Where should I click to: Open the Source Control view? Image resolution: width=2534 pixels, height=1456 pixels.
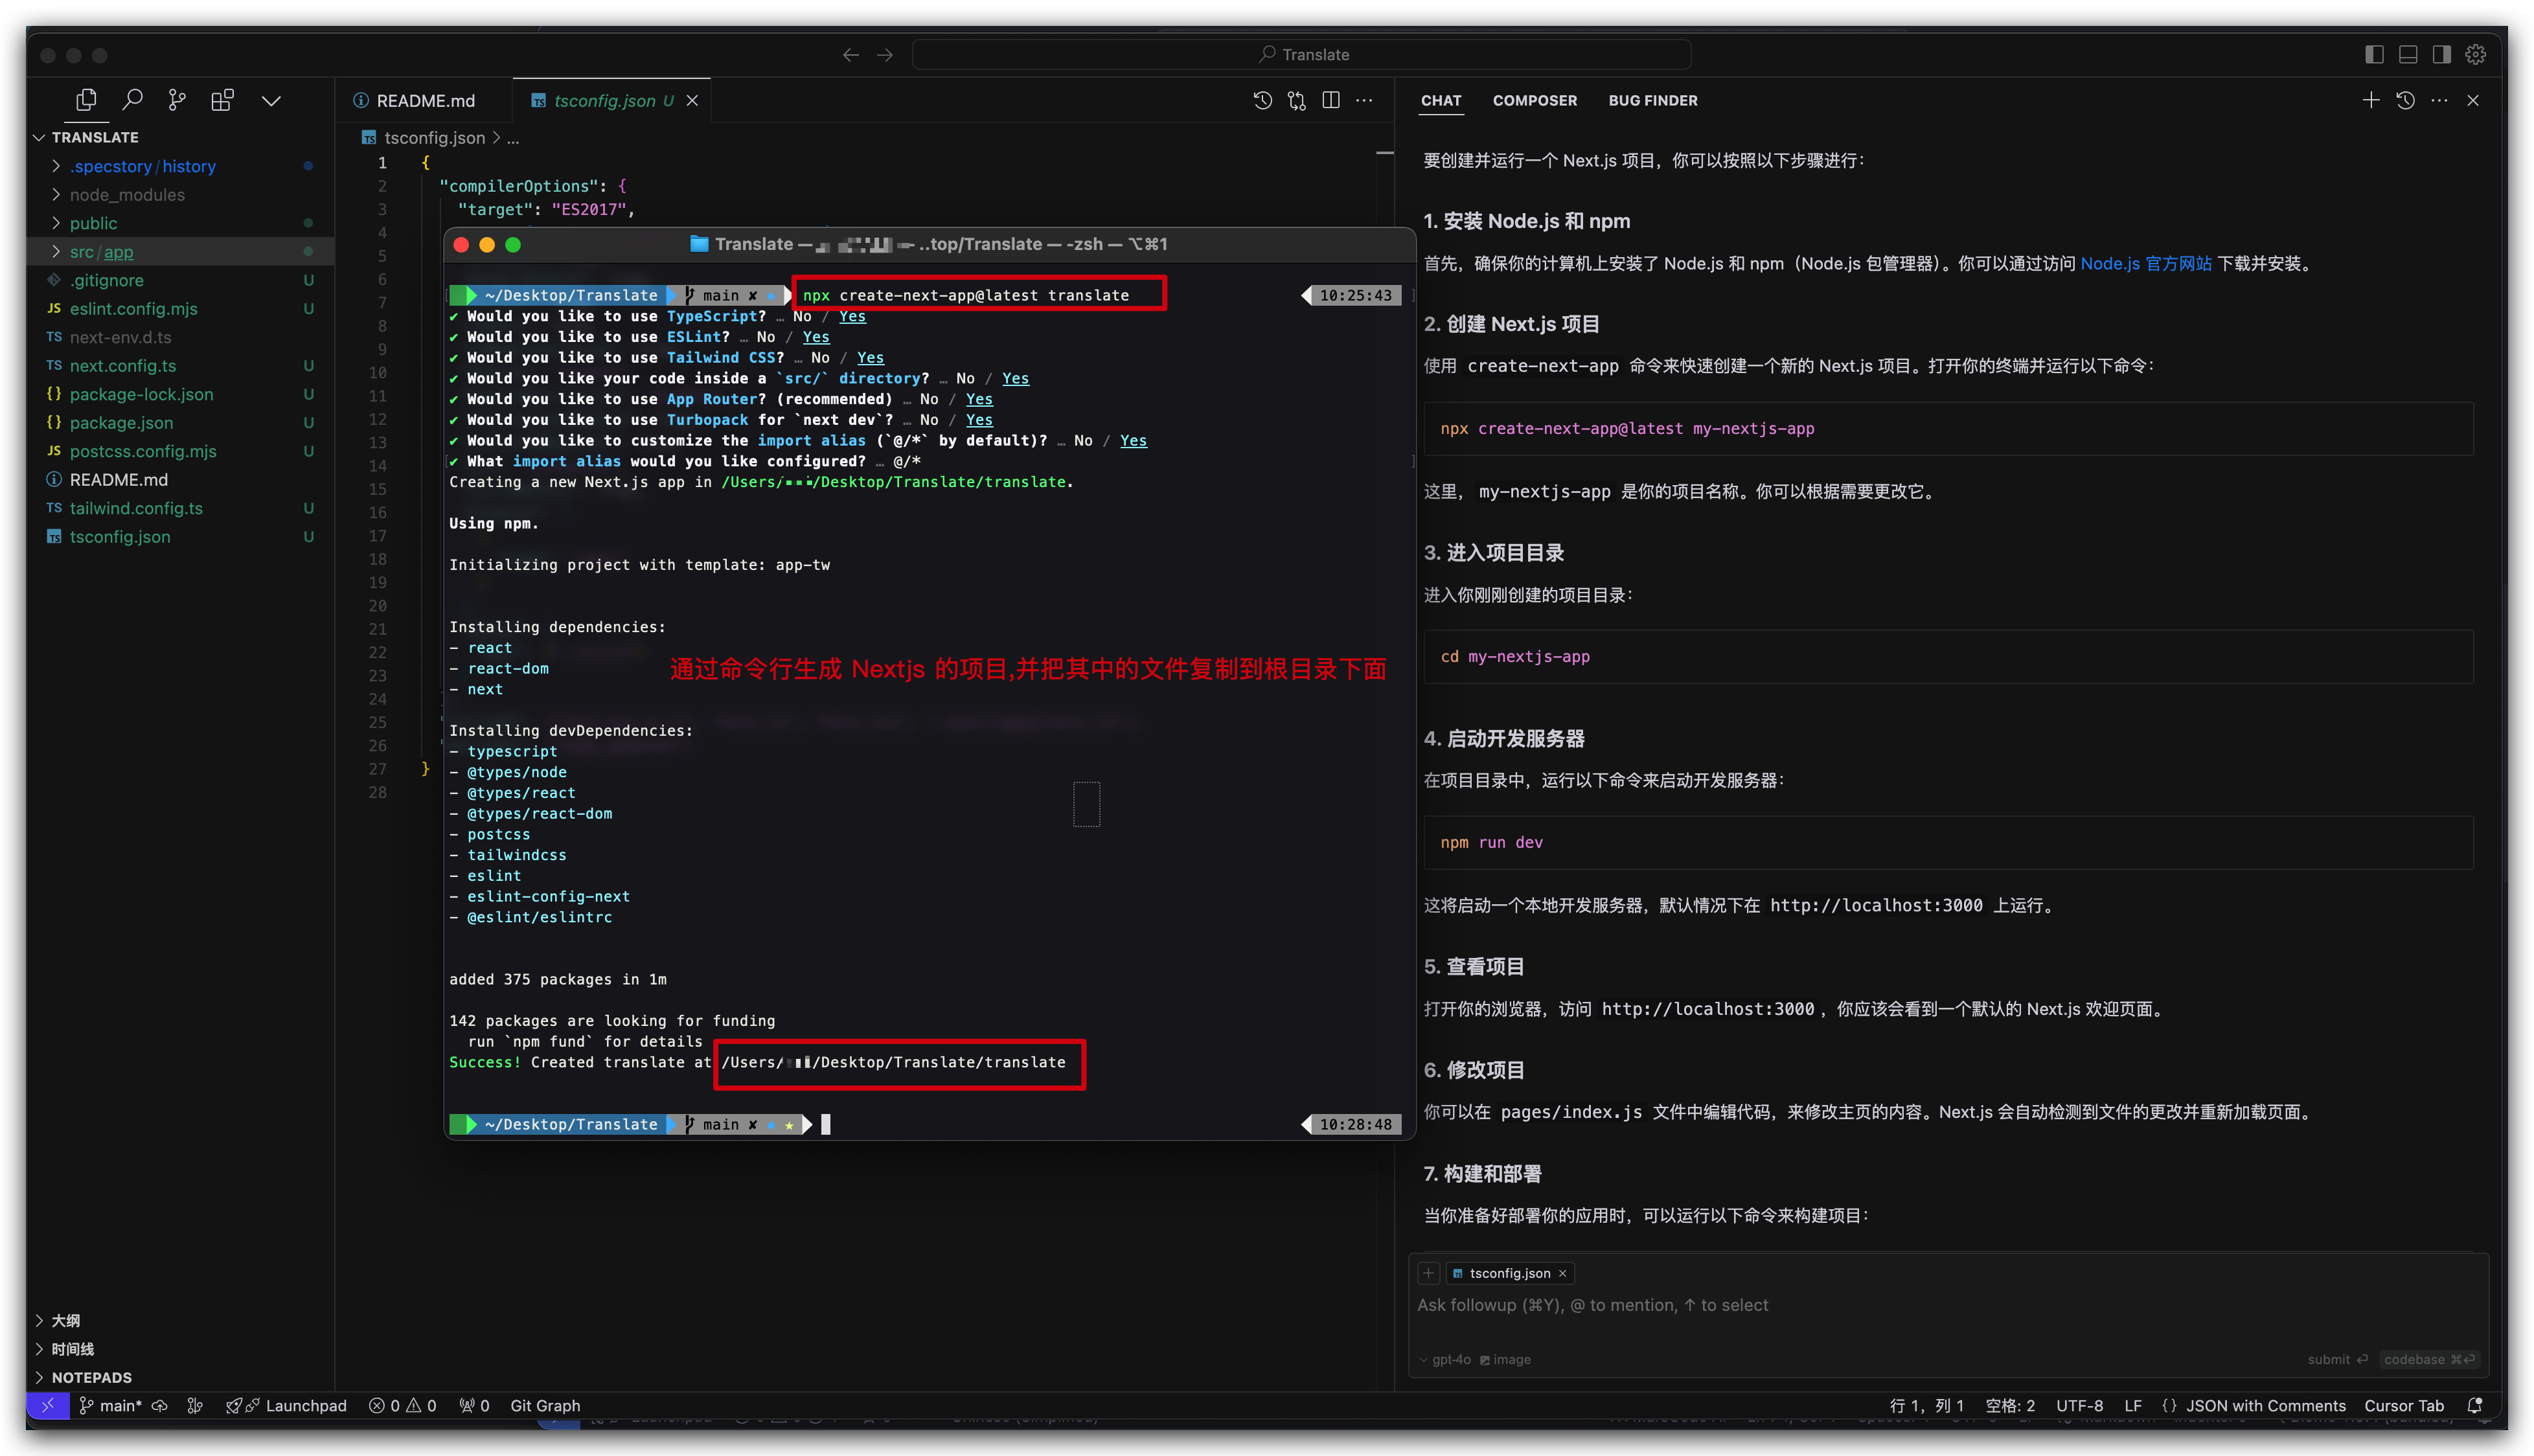coord(177,99)
